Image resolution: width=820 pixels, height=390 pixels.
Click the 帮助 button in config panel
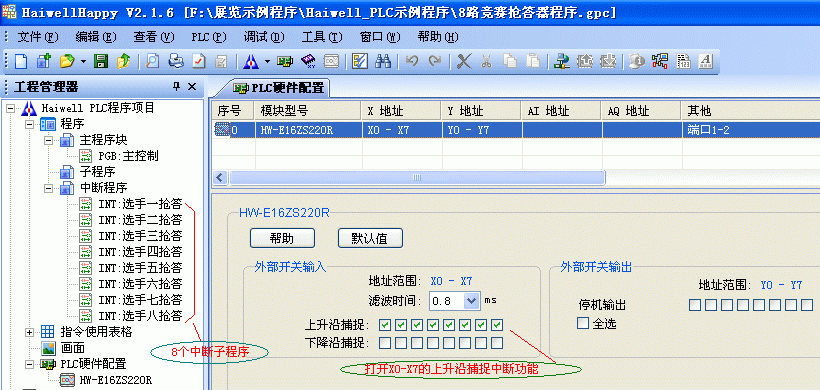pos(282,238)
